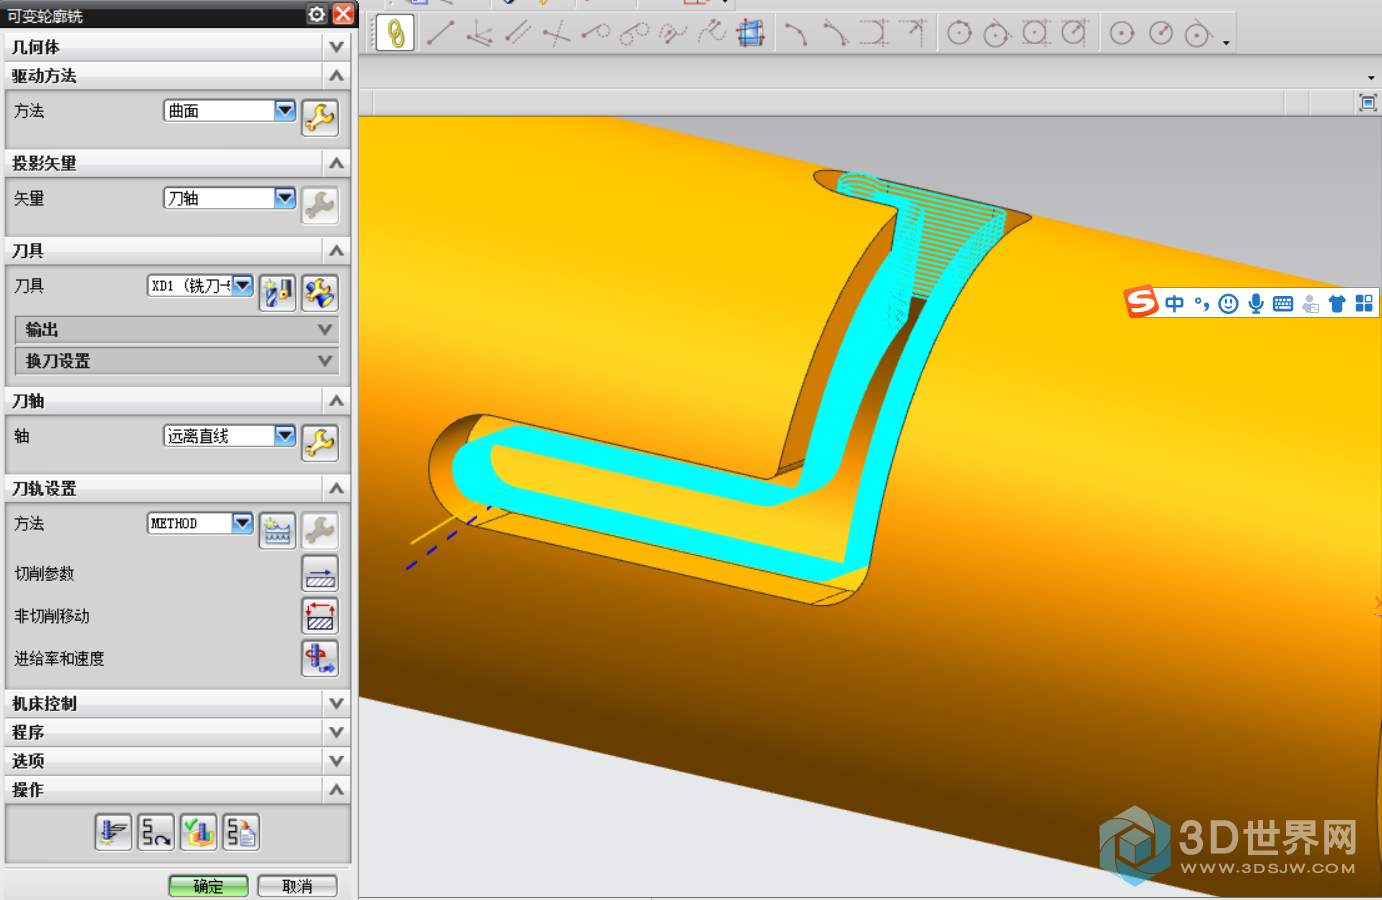This screenshot has height=900, width=1382.
Task: Click the Sogou S logo icon
Action: pos(1141,301)
